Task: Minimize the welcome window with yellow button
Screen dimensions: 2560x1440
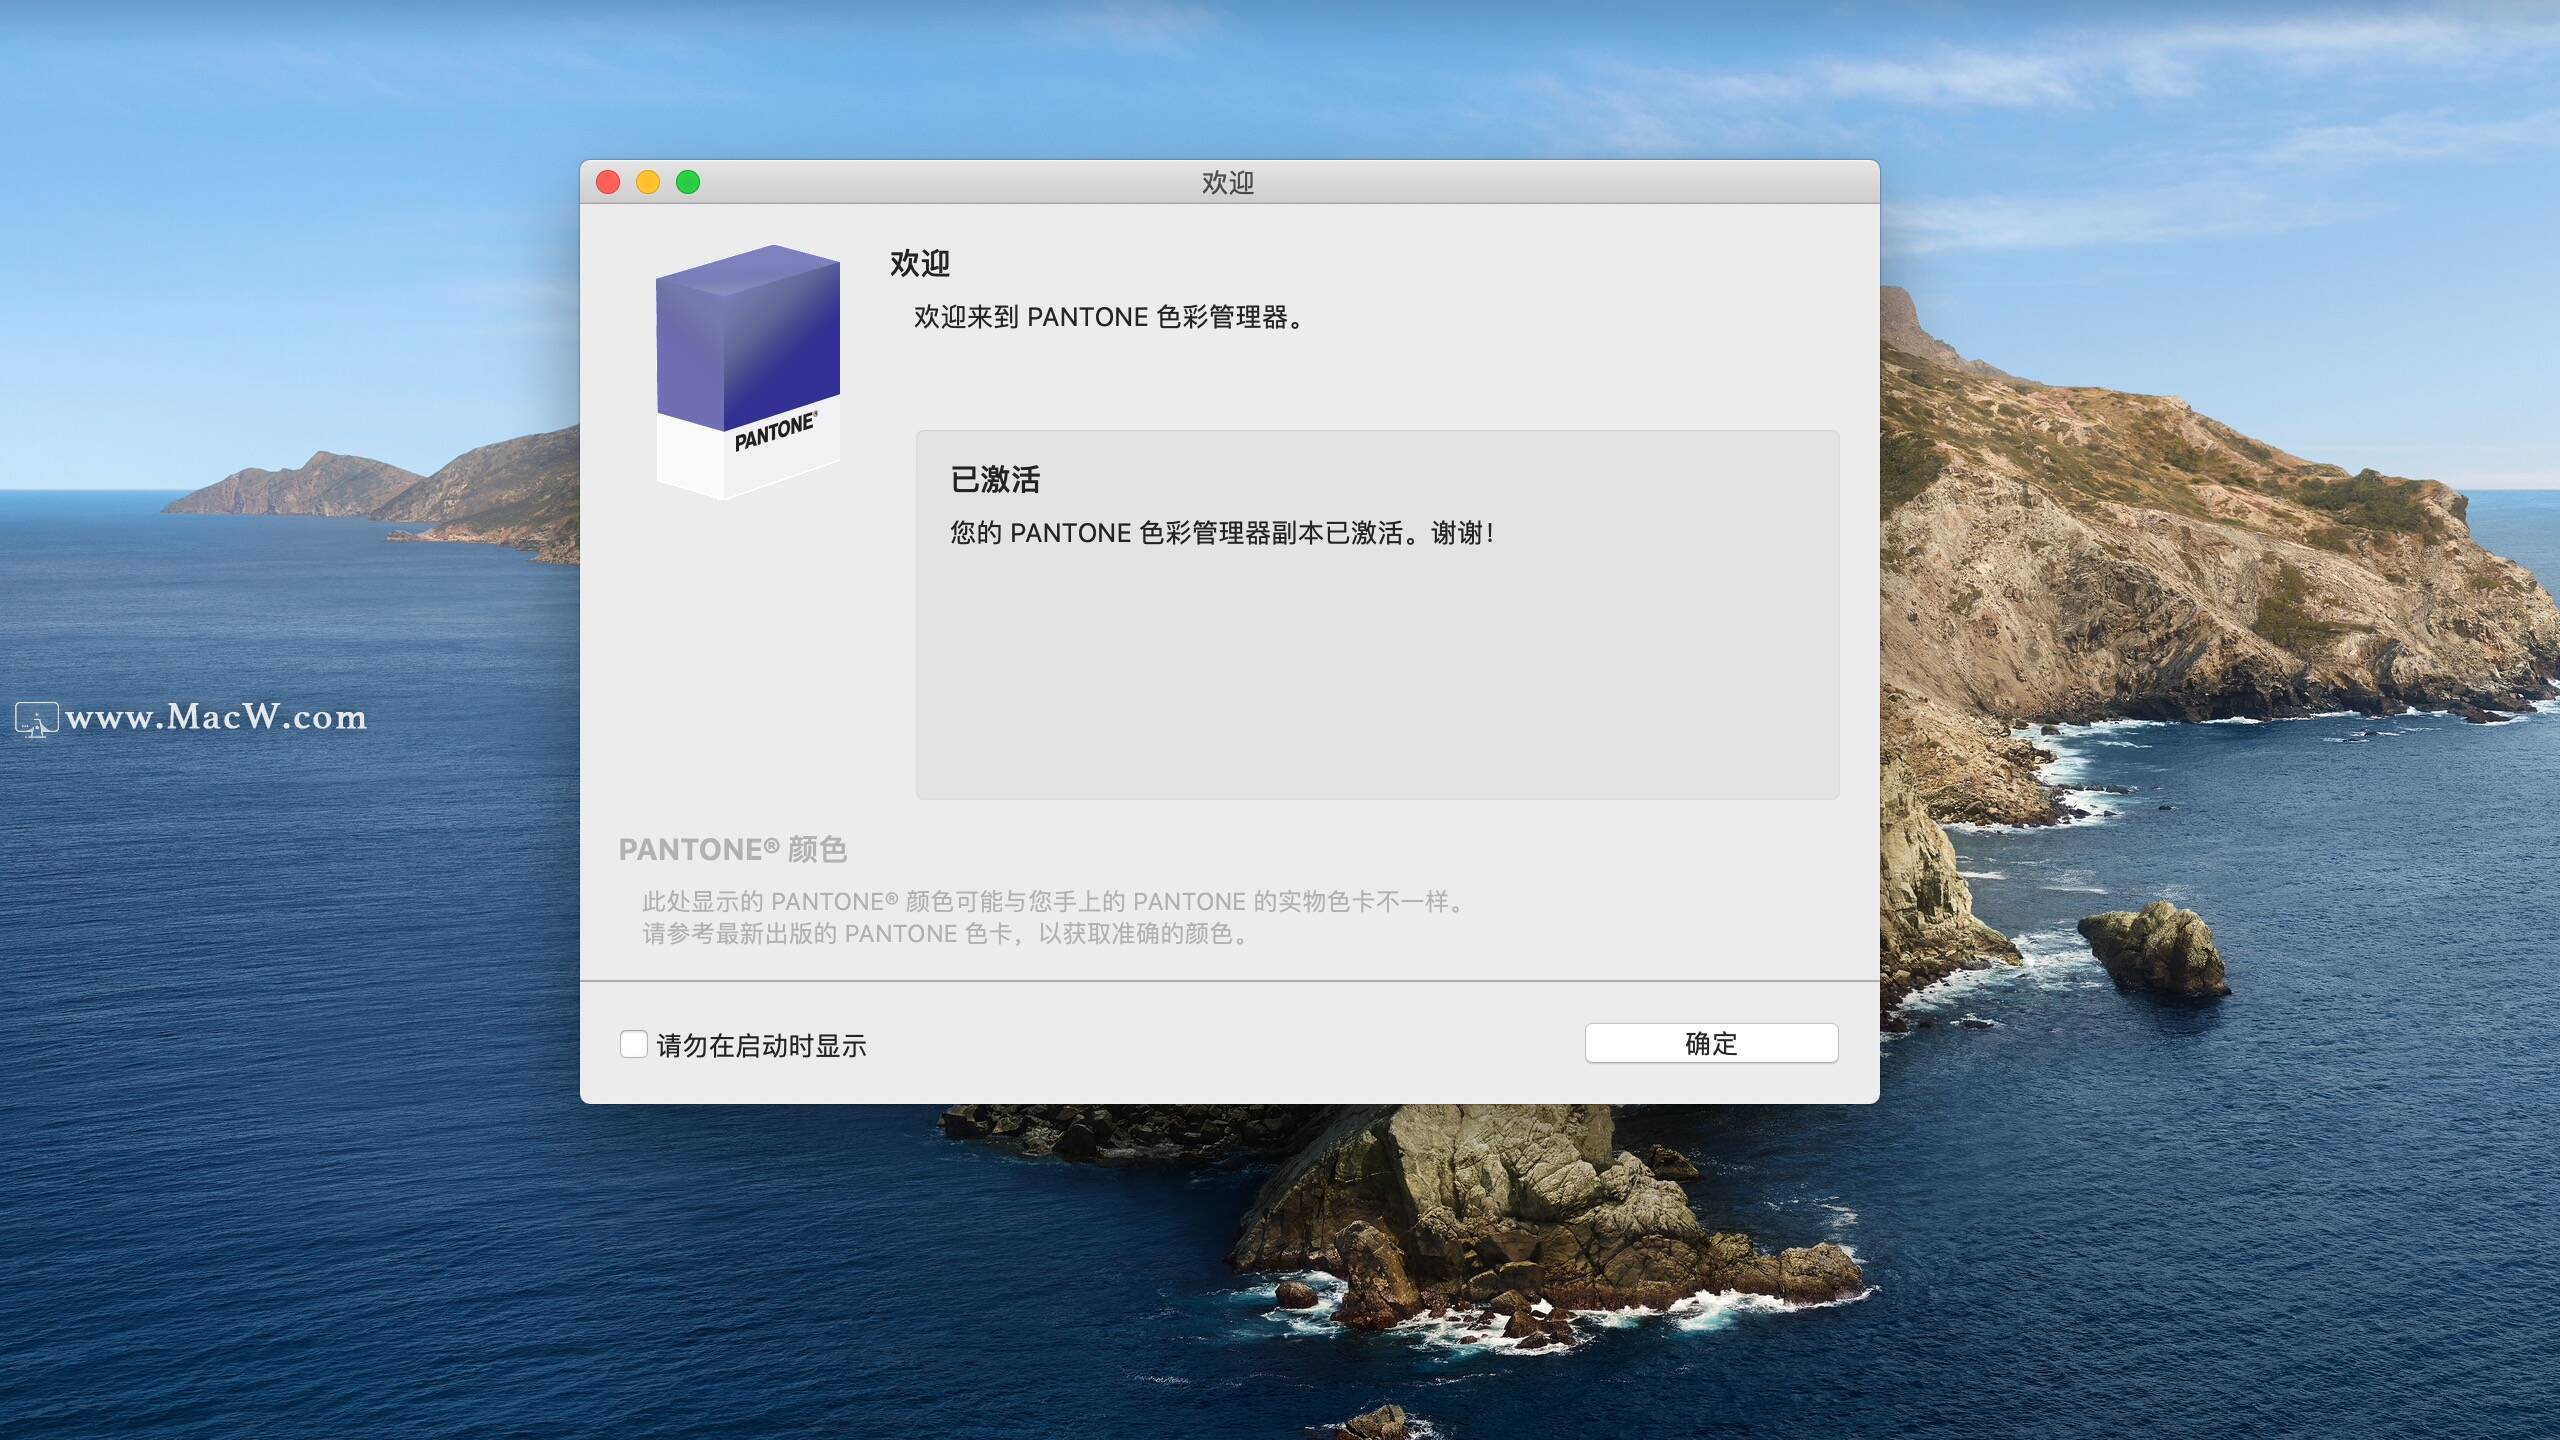Action: pos(648,182)
